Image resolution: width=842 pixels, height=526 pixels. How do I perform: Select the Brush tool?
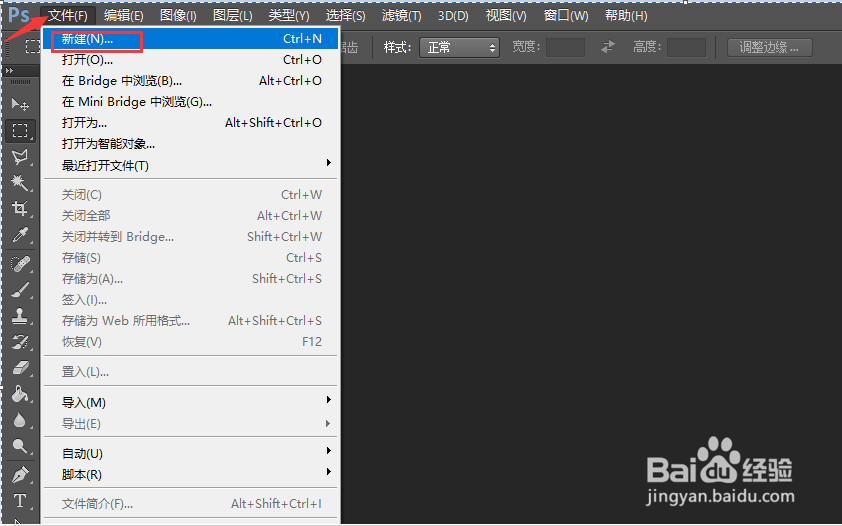(20, 290)
